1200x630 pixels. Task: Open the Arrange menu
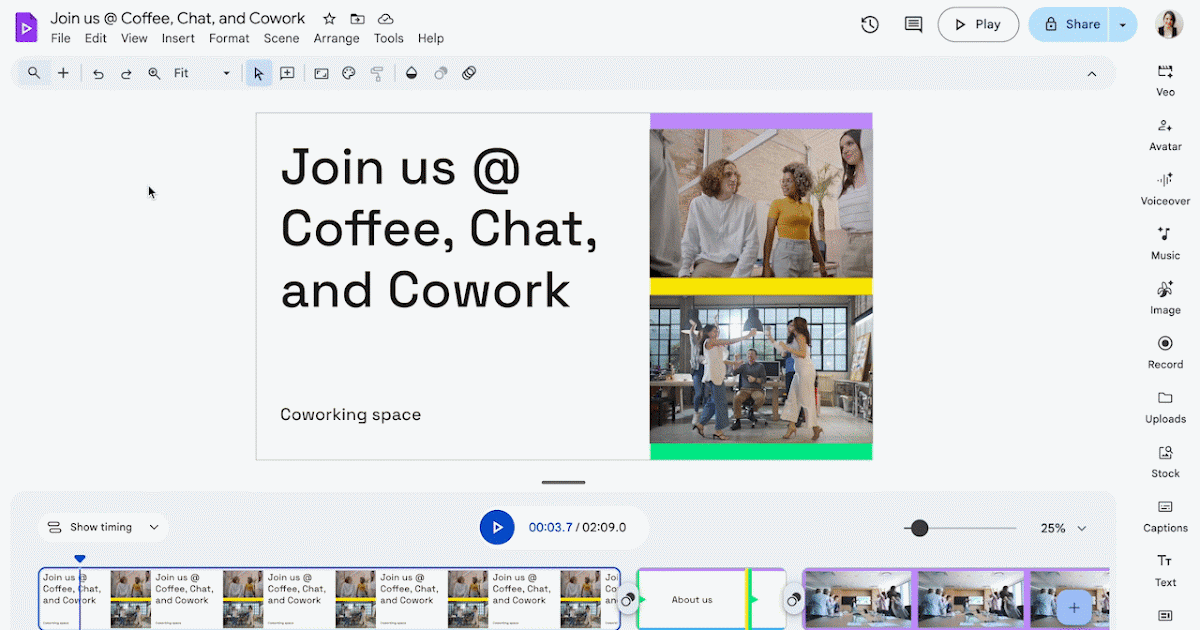(336, 38)
